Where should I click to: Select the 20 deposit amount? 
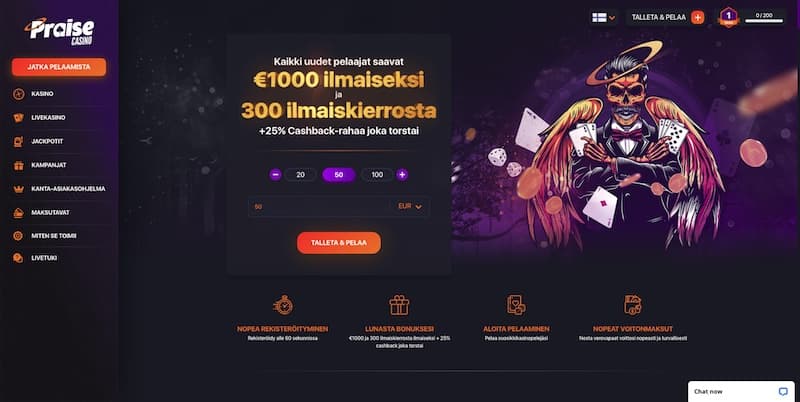[x=301, y=175]
